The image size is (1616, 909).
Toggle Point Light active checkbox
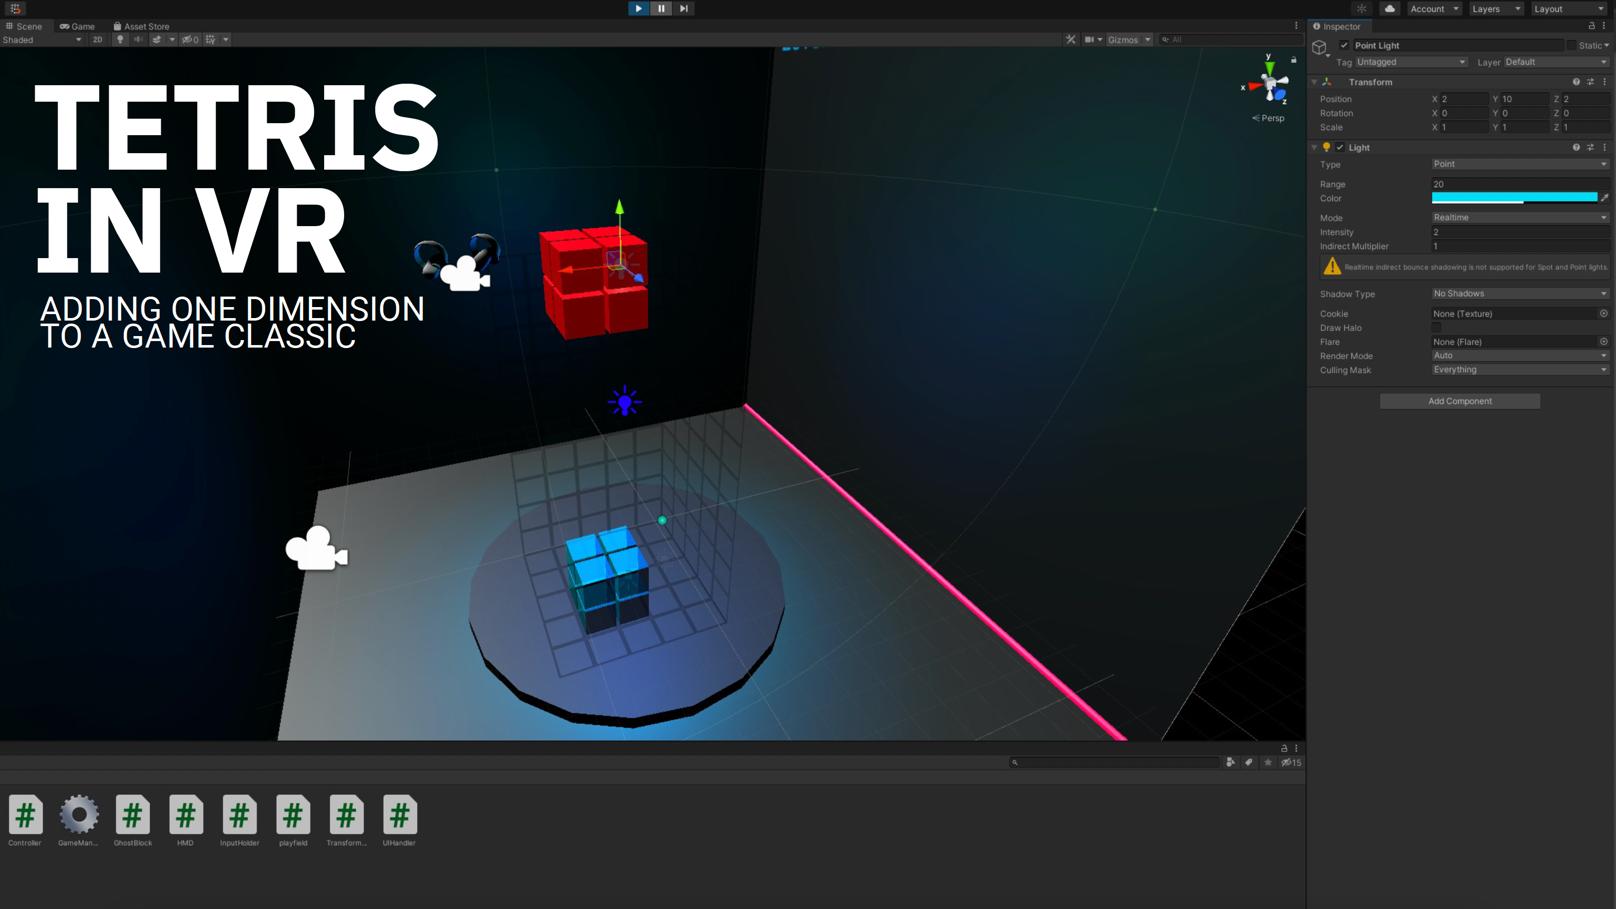(x=1344, y=46)
